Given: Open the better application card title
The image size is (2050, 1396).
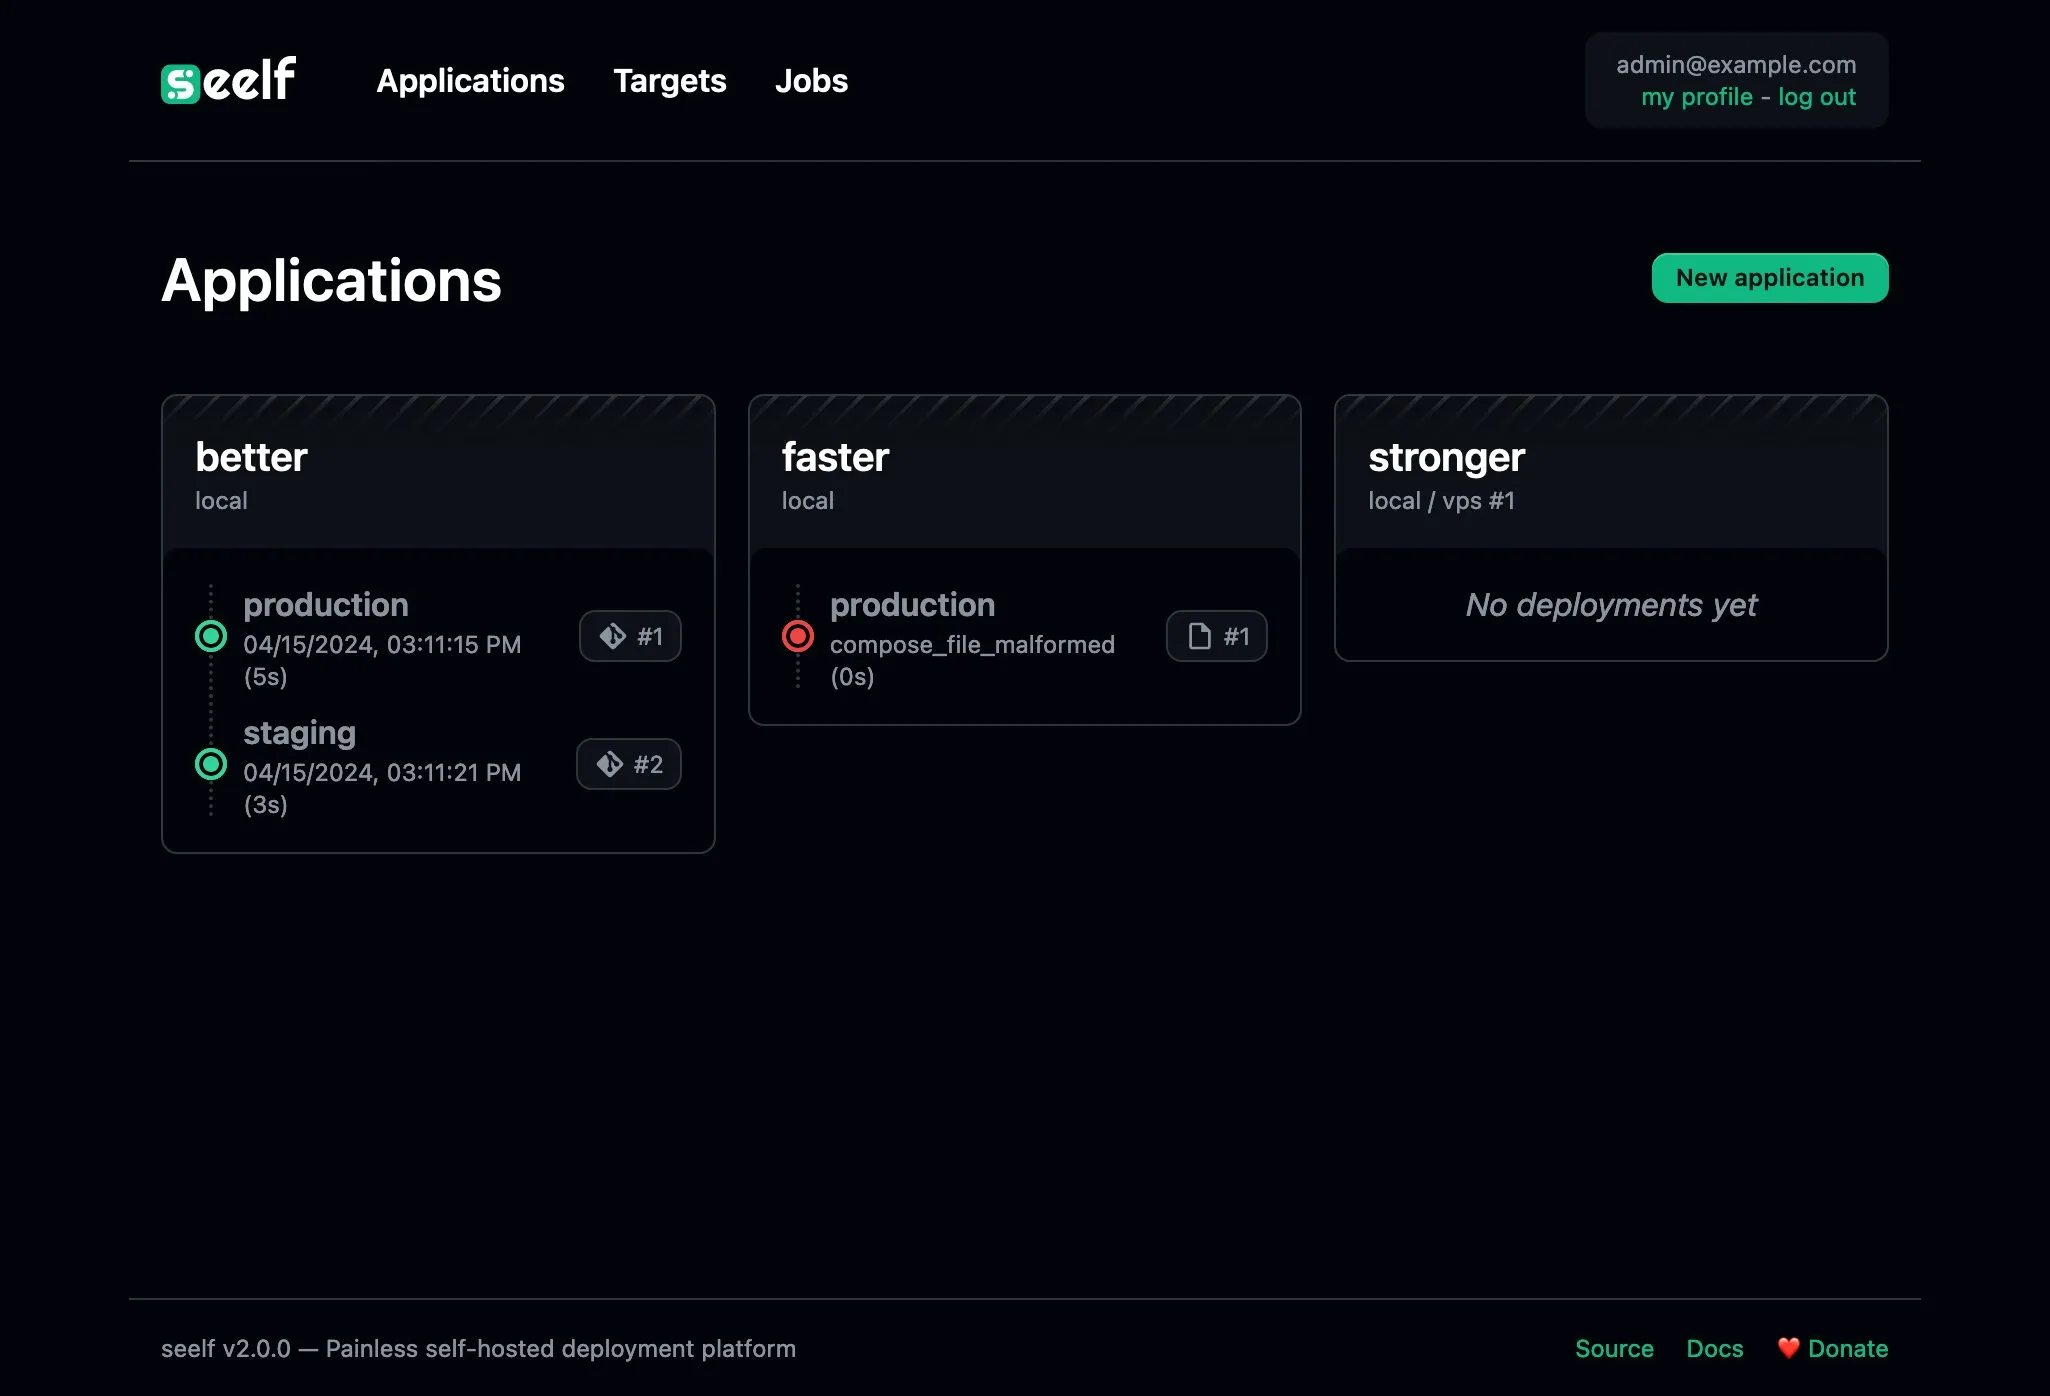Looking at the screenshot, I should (251, 457).
